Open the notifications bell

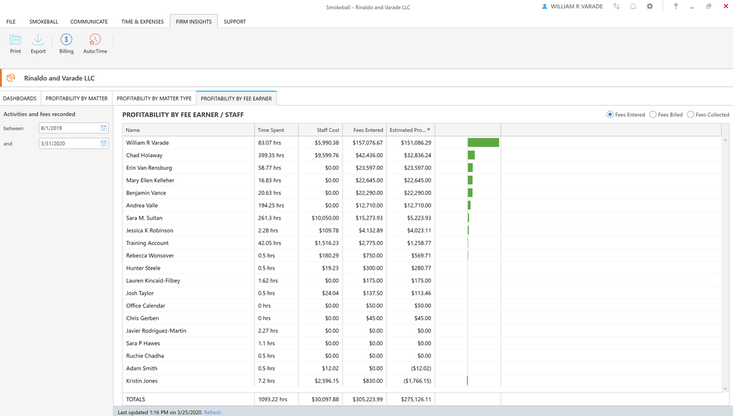coord(633,7)
